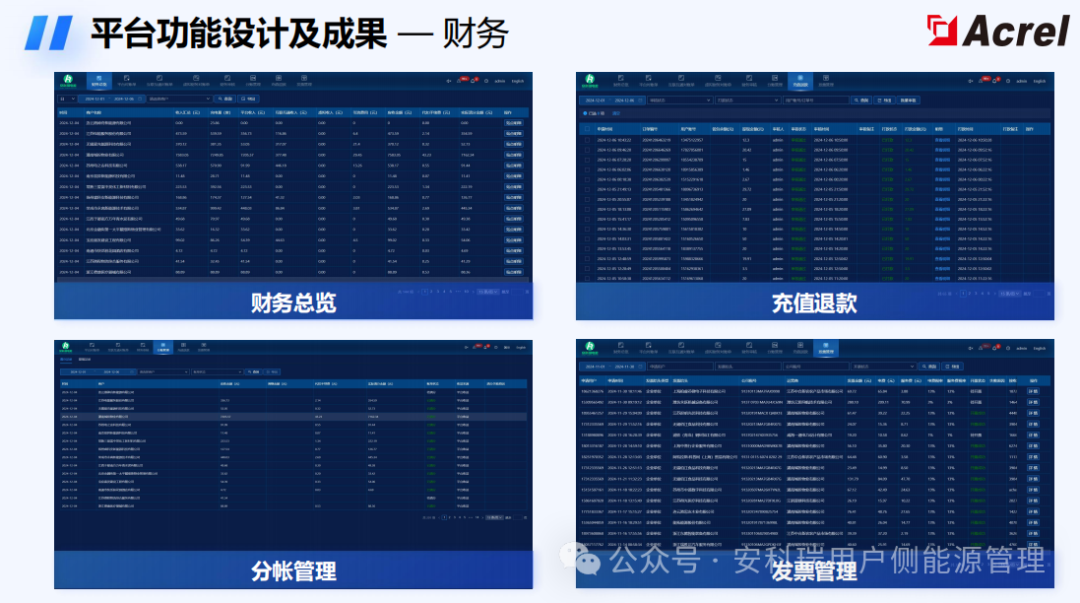Click the 平台对账单 icon in top navigation
1080x603 pixels.
pos(126,79)
